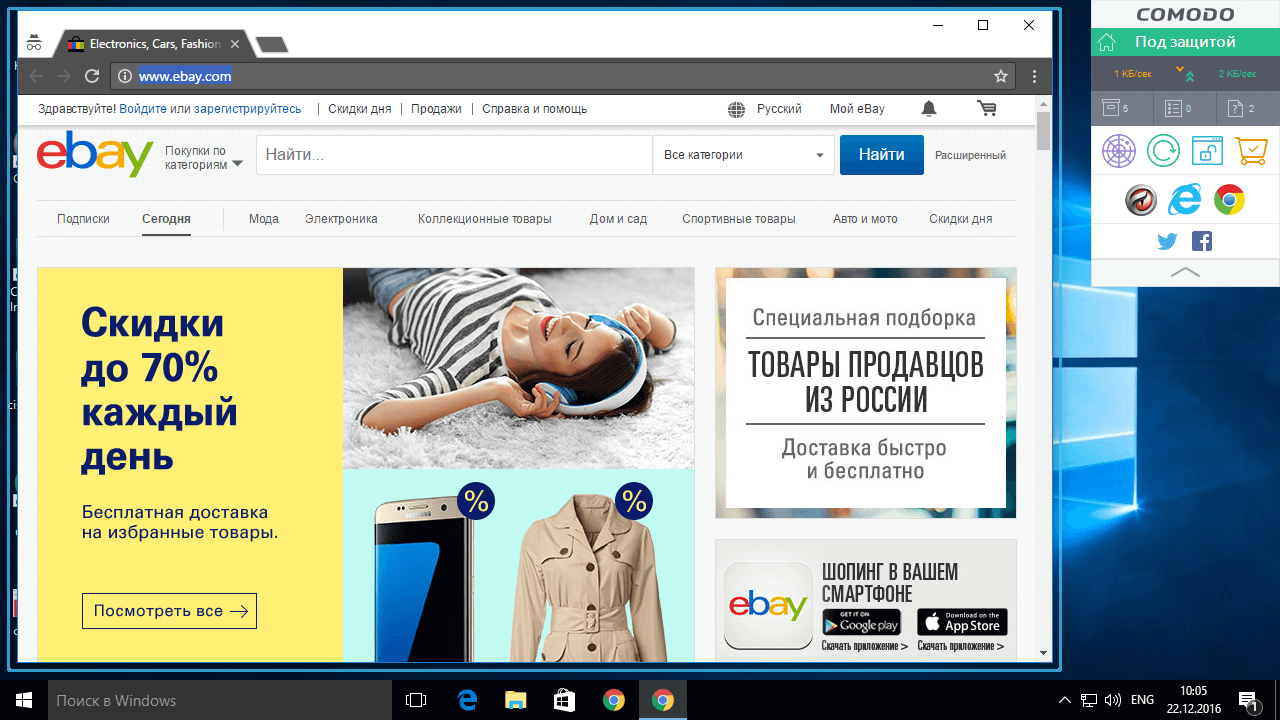Open Chrome's three-dot menu
Viewport: 1280px width, 720px height.
click(x=1035, y=75)
